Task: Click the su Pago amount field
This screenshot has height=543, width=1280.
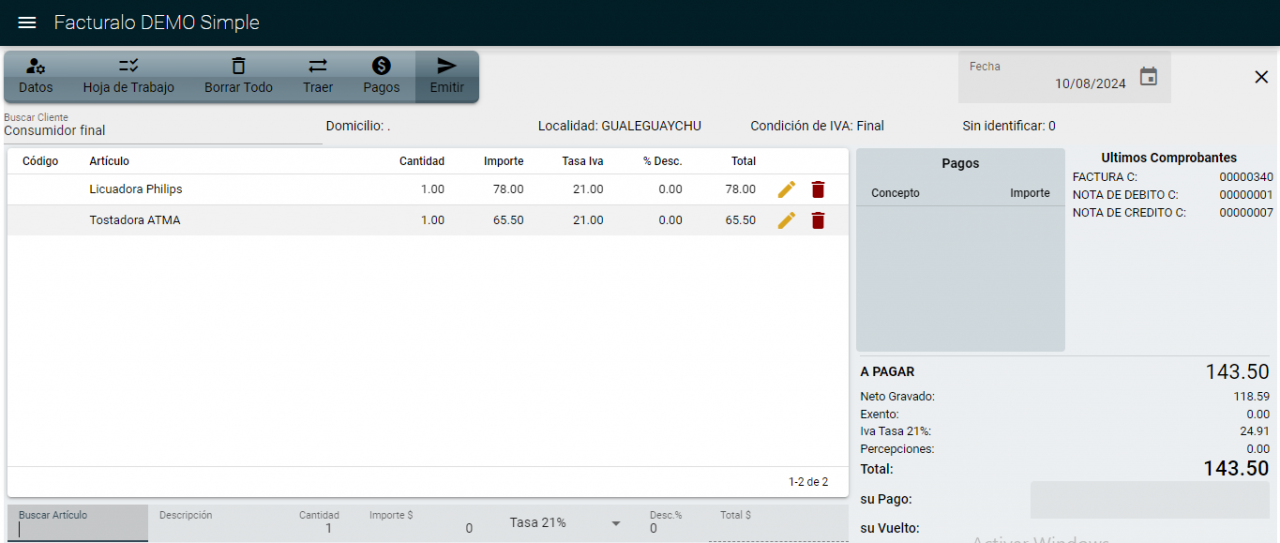Action: pos(1150,500)
